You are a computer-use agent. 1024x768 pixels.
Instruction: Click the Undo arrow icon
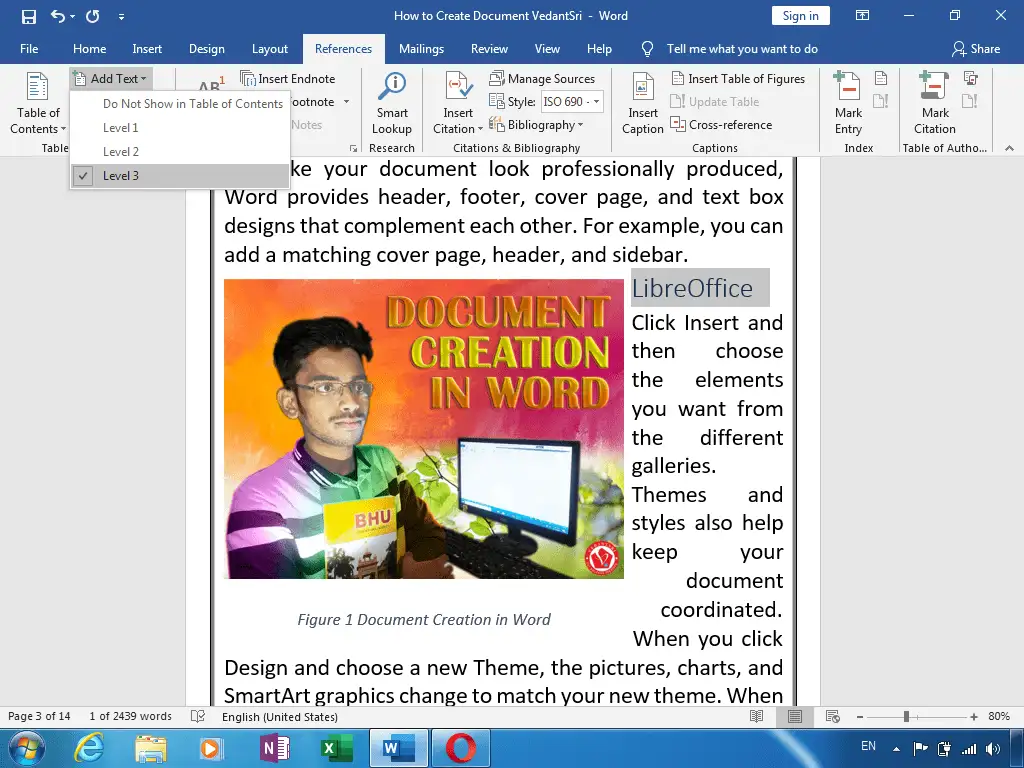[x=57, y=16]
